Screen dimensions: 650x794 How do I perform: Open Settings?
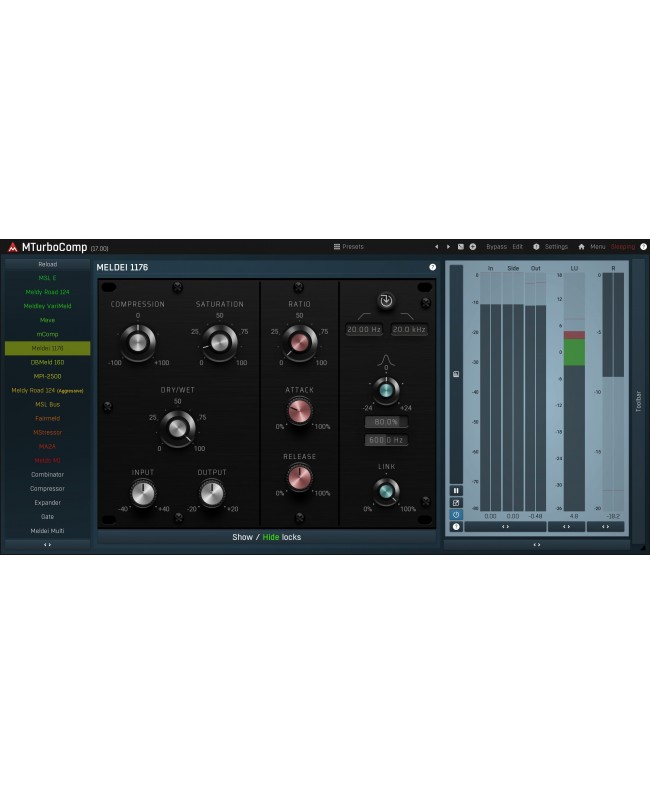click(x=556, y=247)
